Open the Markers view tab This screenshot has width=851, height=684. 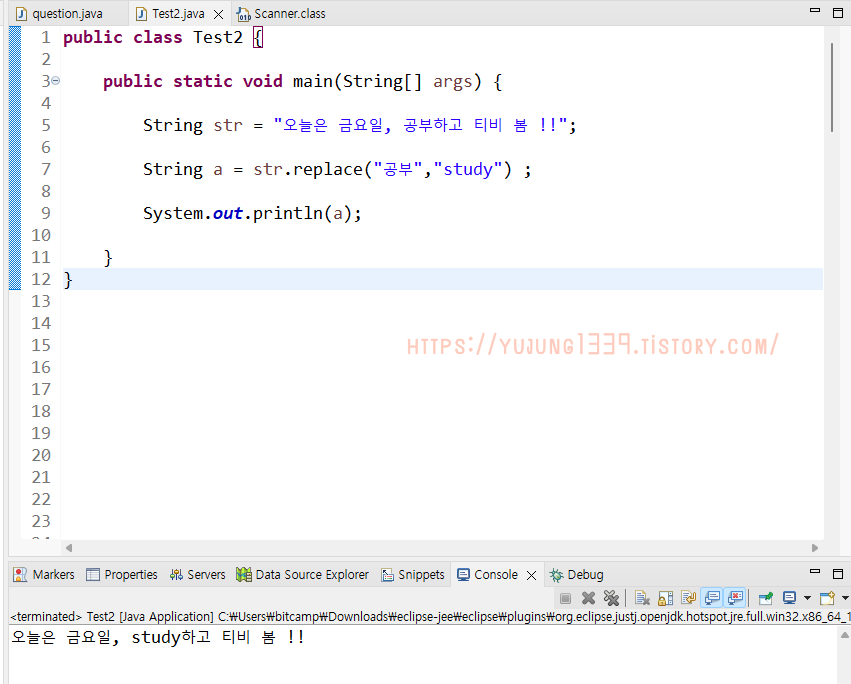pyautogui.click(x=44, y=574)
